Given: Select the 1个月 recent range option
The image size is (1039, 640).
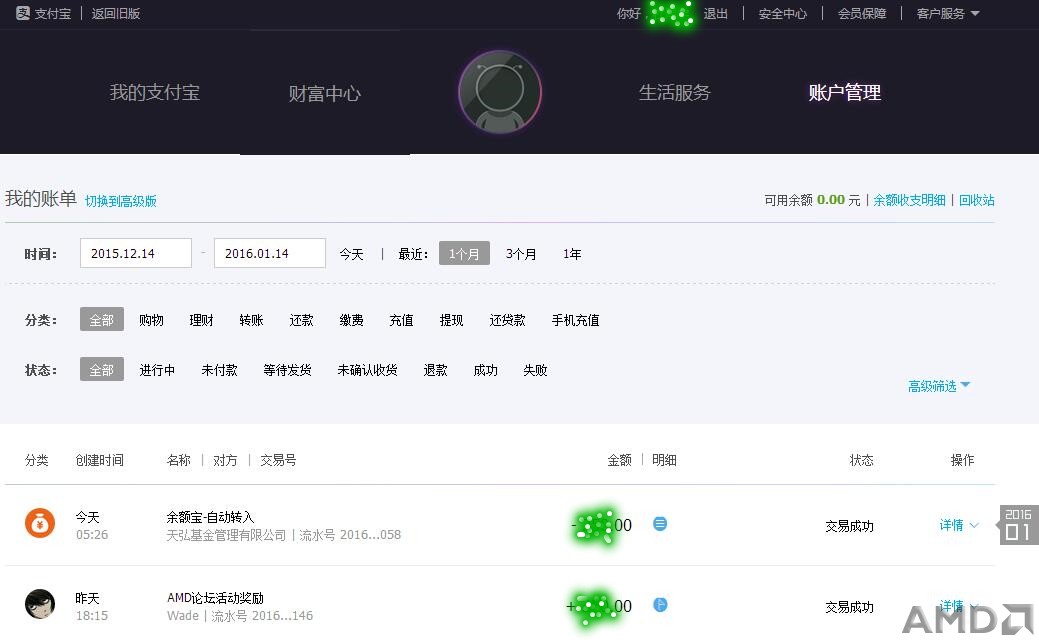Looking at the screenshot, I should click(x=464, y=253).
